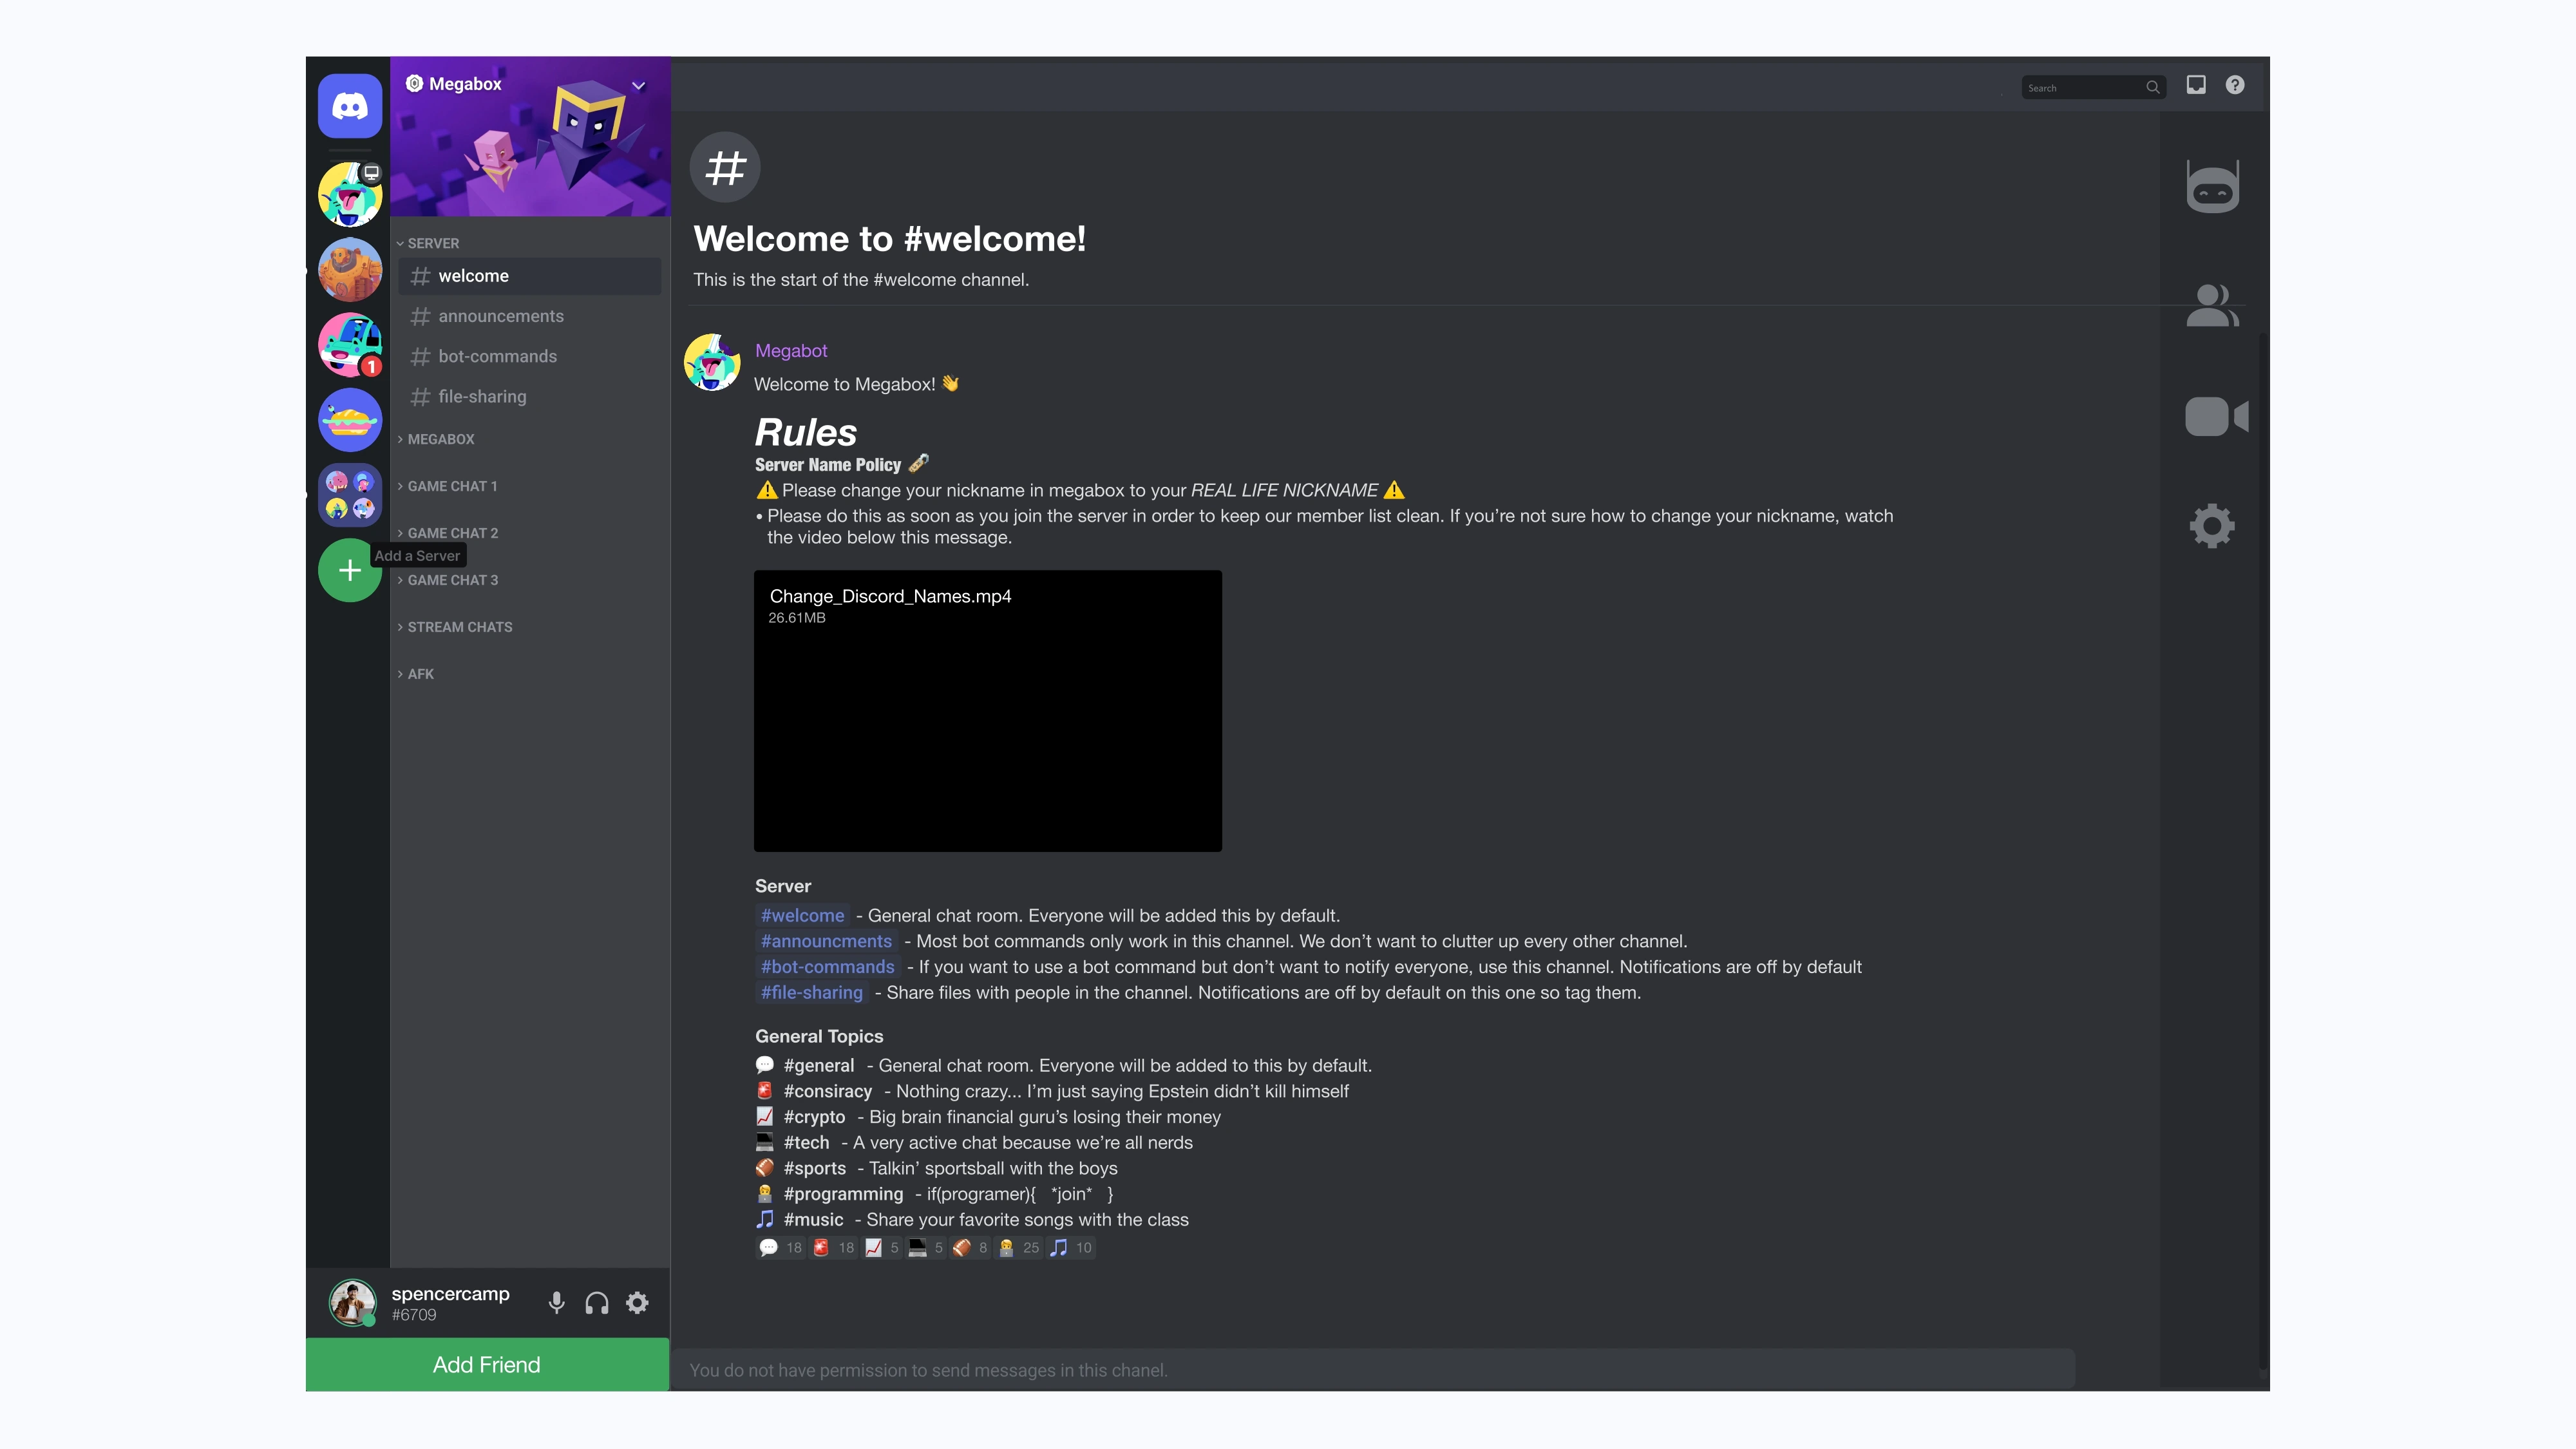Viewport: 2576px width, 1449px height.
Task: Deafen audio with the headphones icon
Action: click(597, 1303)
